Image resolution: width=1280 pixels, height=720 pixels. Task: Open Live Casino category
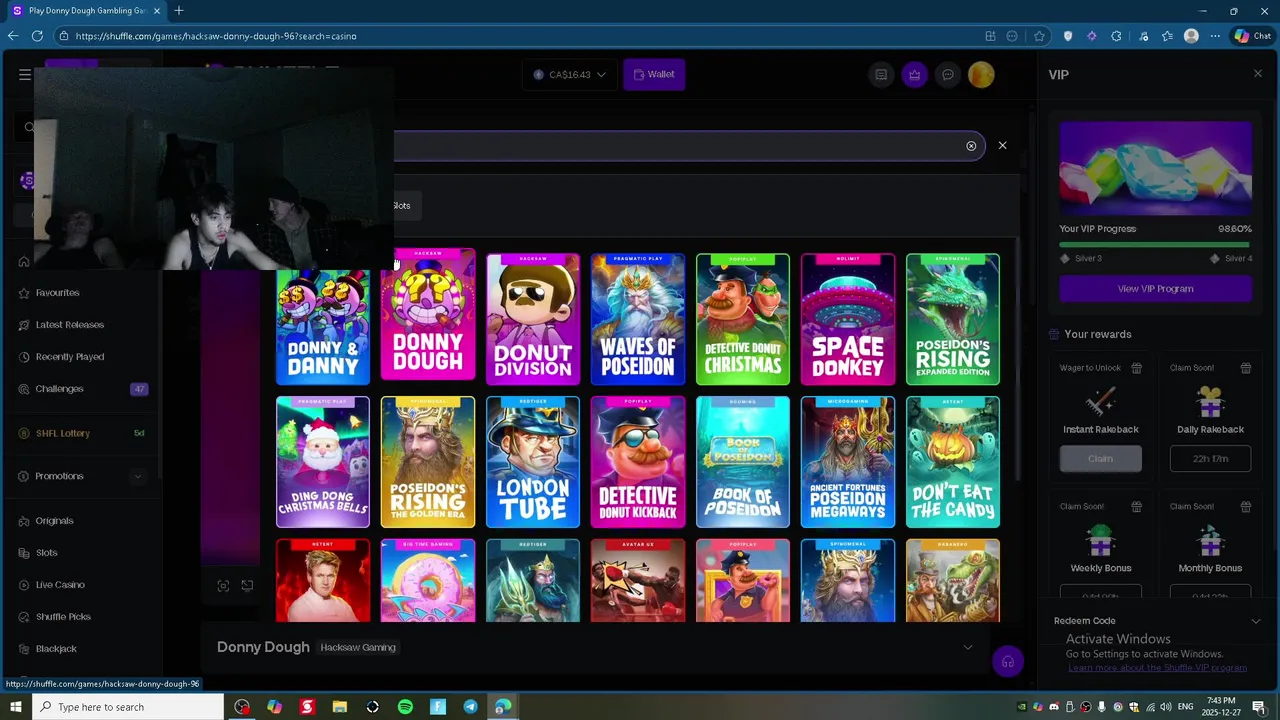coord(60,585)
